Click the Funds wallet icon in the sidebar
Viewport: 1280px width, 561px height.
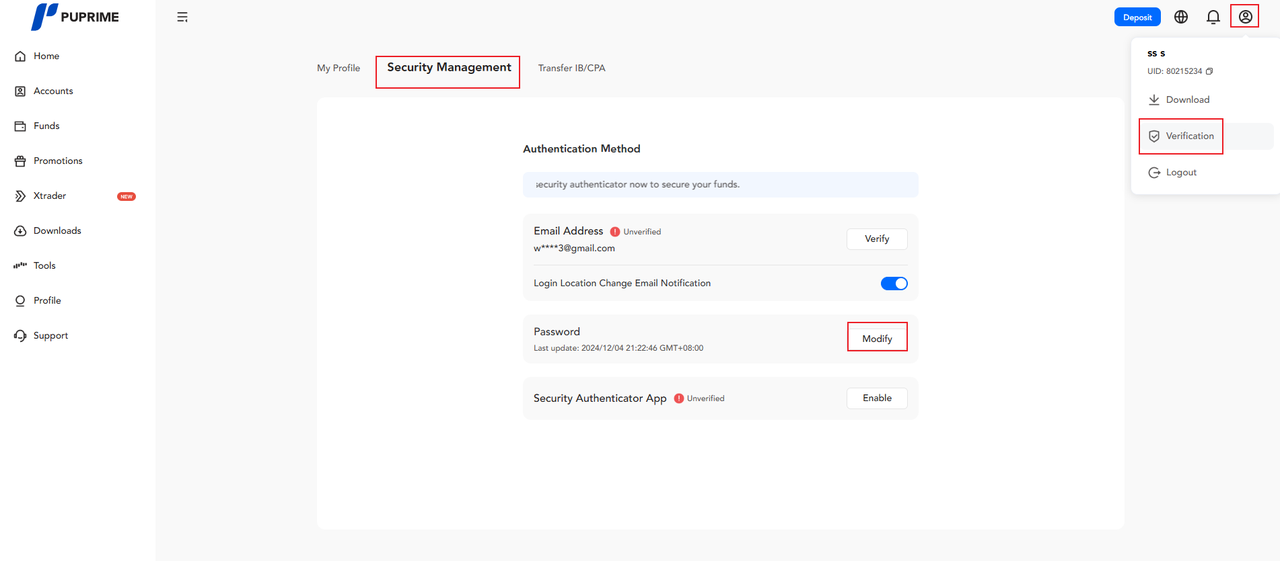[20, 126]
